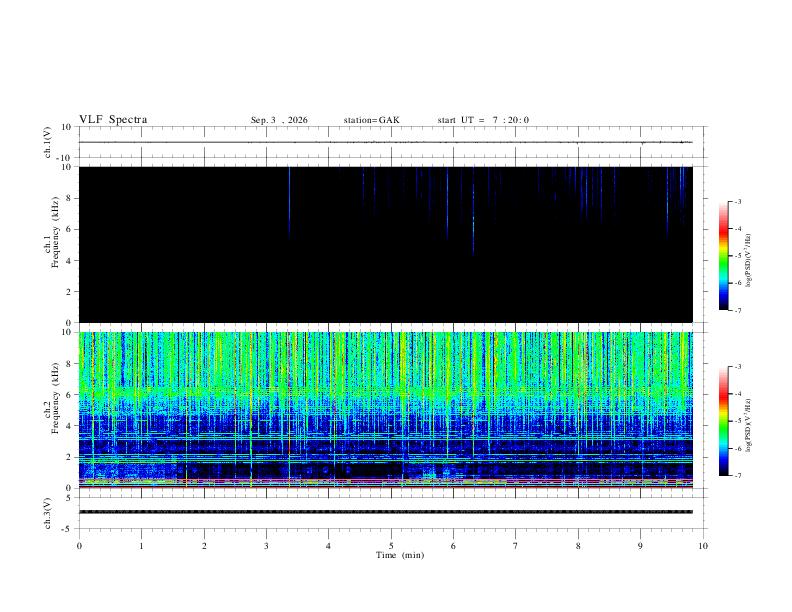Click the 5 tick on time axis
The width and height of the screenshot is (792, 612).
[x=391, y=546]
